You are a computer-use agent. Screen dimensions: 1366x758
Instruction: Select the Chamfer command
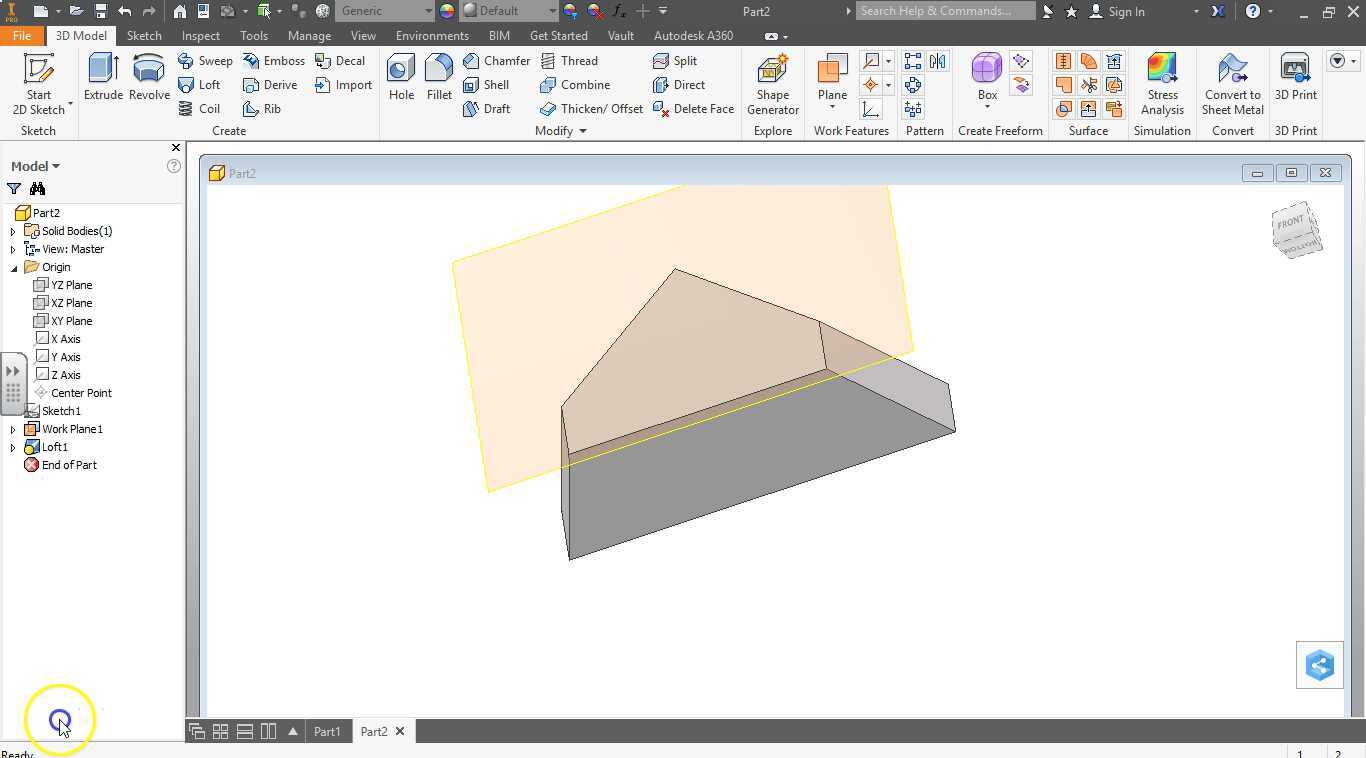[496, 61]
